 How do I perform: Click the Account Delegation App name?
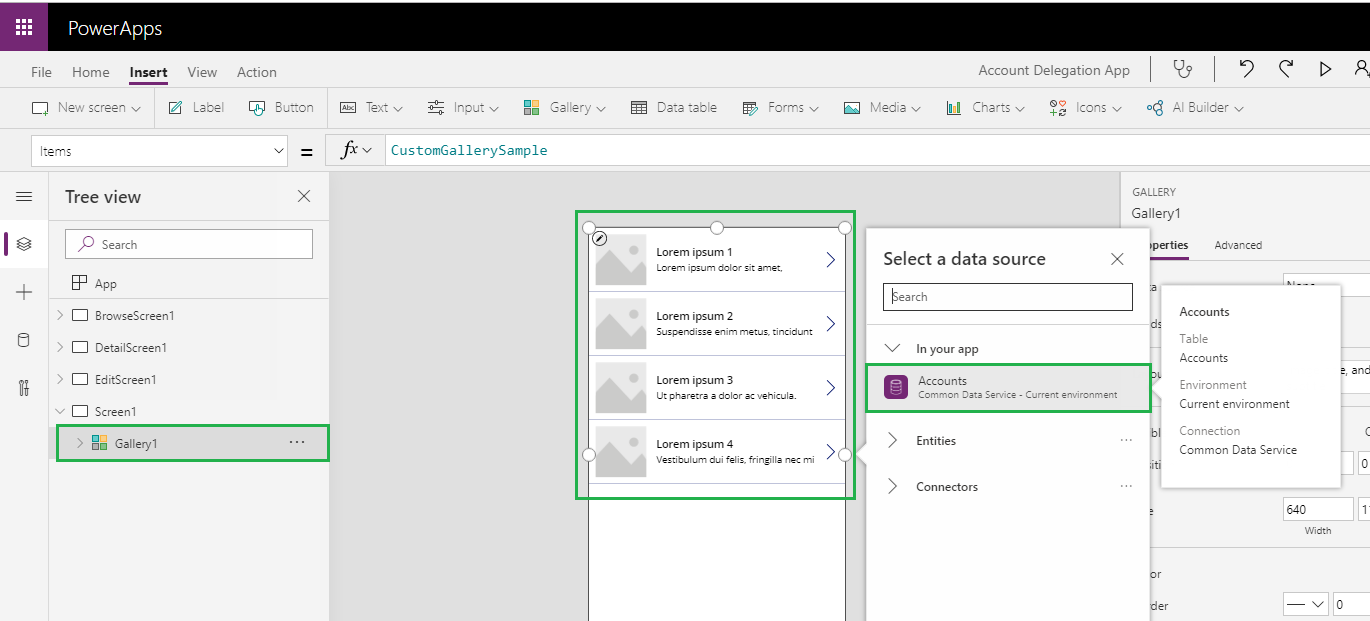pos(1054,70)
